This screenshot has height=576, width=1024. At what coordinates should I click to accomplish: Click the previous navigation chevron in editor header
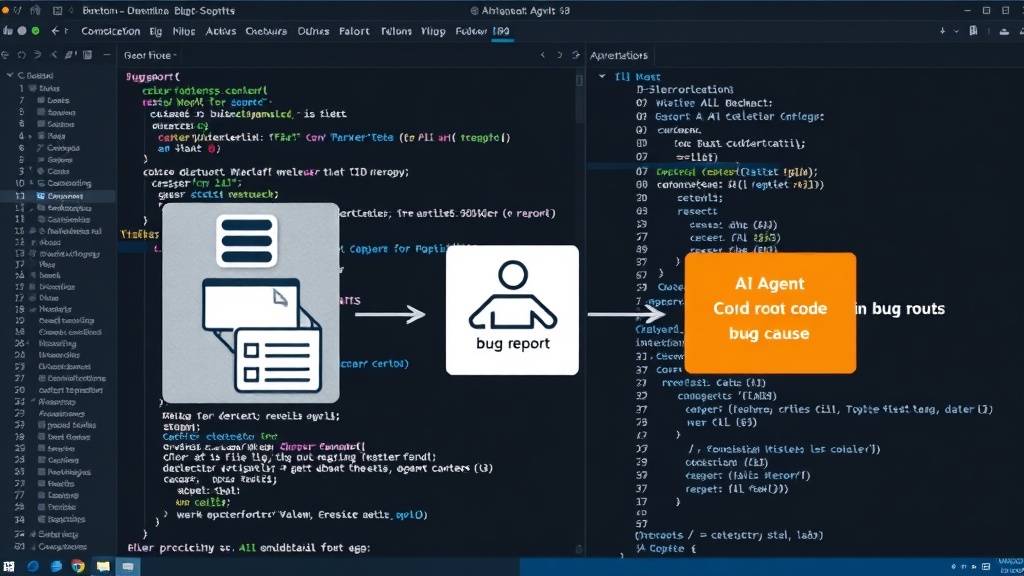pyautogui.click(x=543, y=56)
